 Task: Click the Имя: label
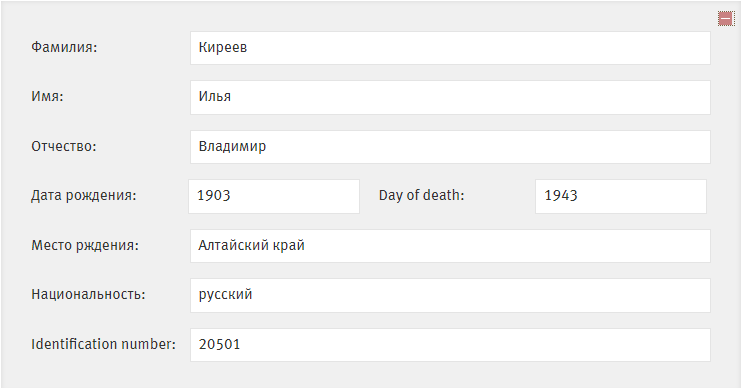tap(47, 97)
